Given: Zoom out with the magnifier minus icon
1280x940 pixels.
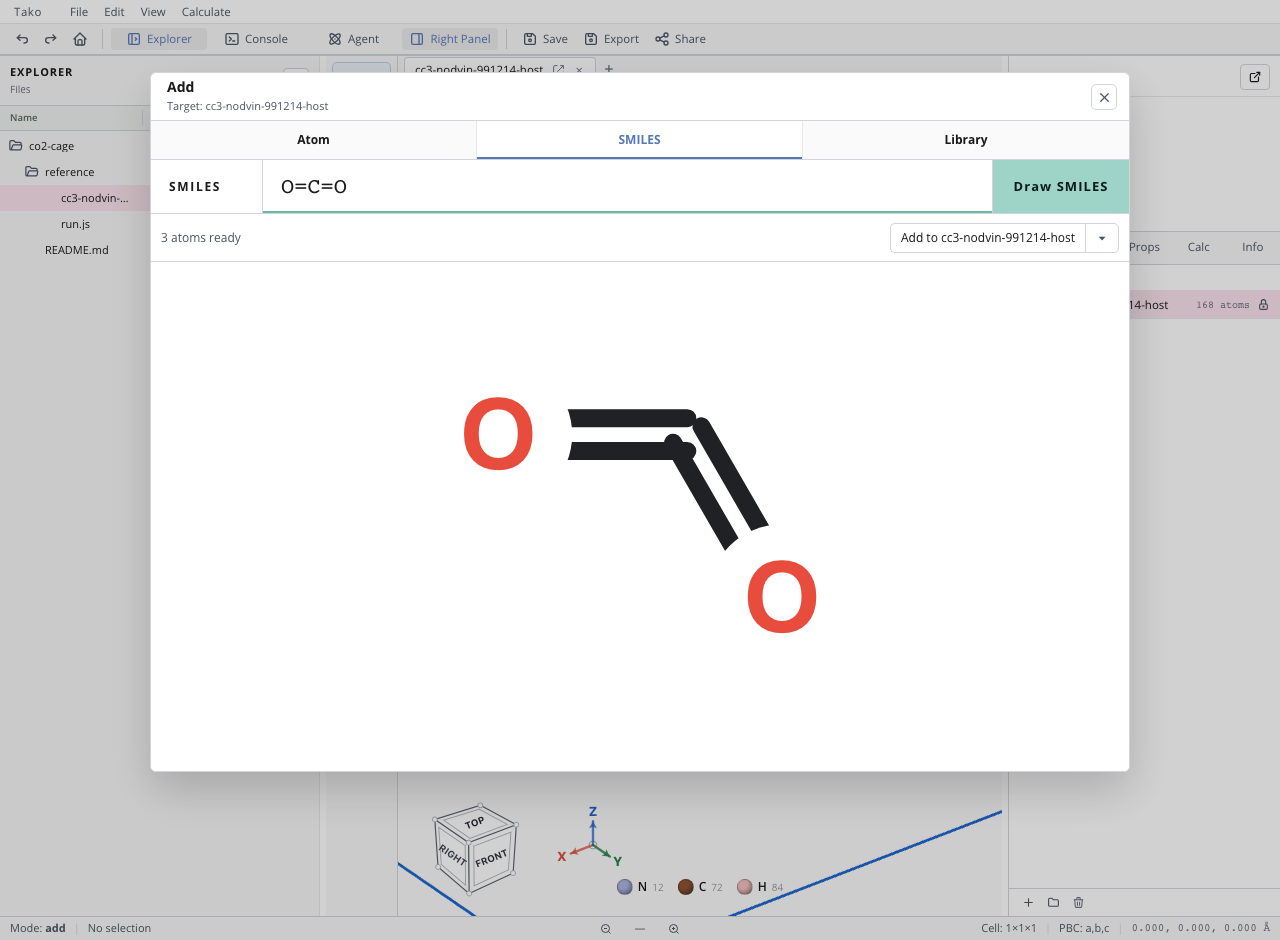Looking at the screenshot, I should pyautogui.click(x=606, y=929).
